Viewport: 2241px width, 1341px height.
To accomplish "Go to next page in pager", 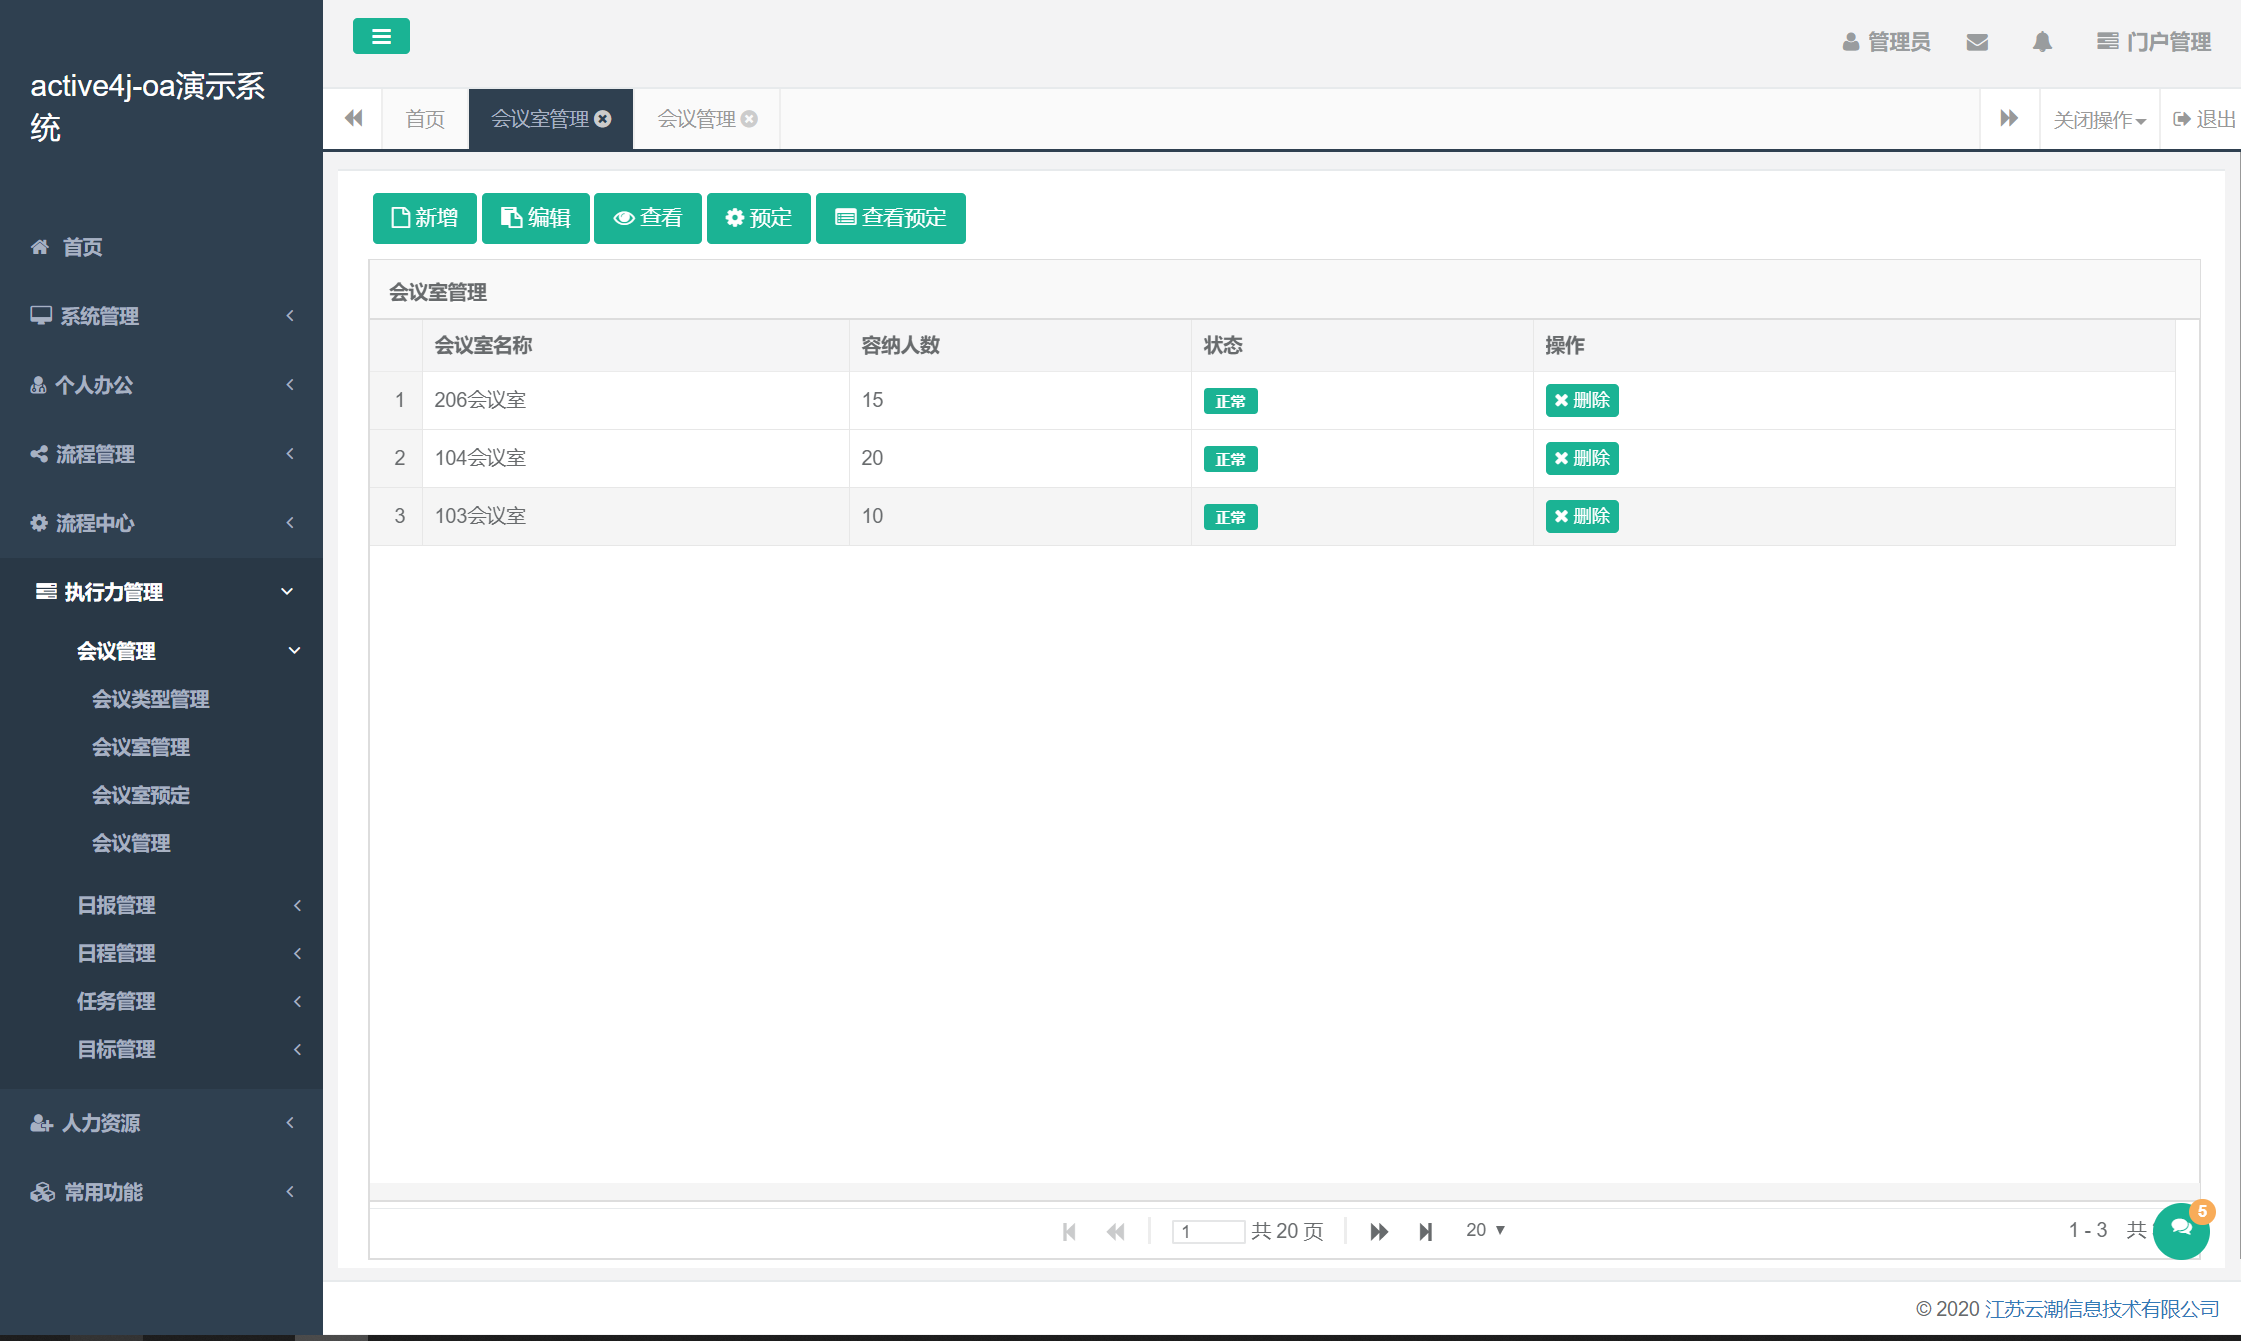I will tap(1378, 1231).
